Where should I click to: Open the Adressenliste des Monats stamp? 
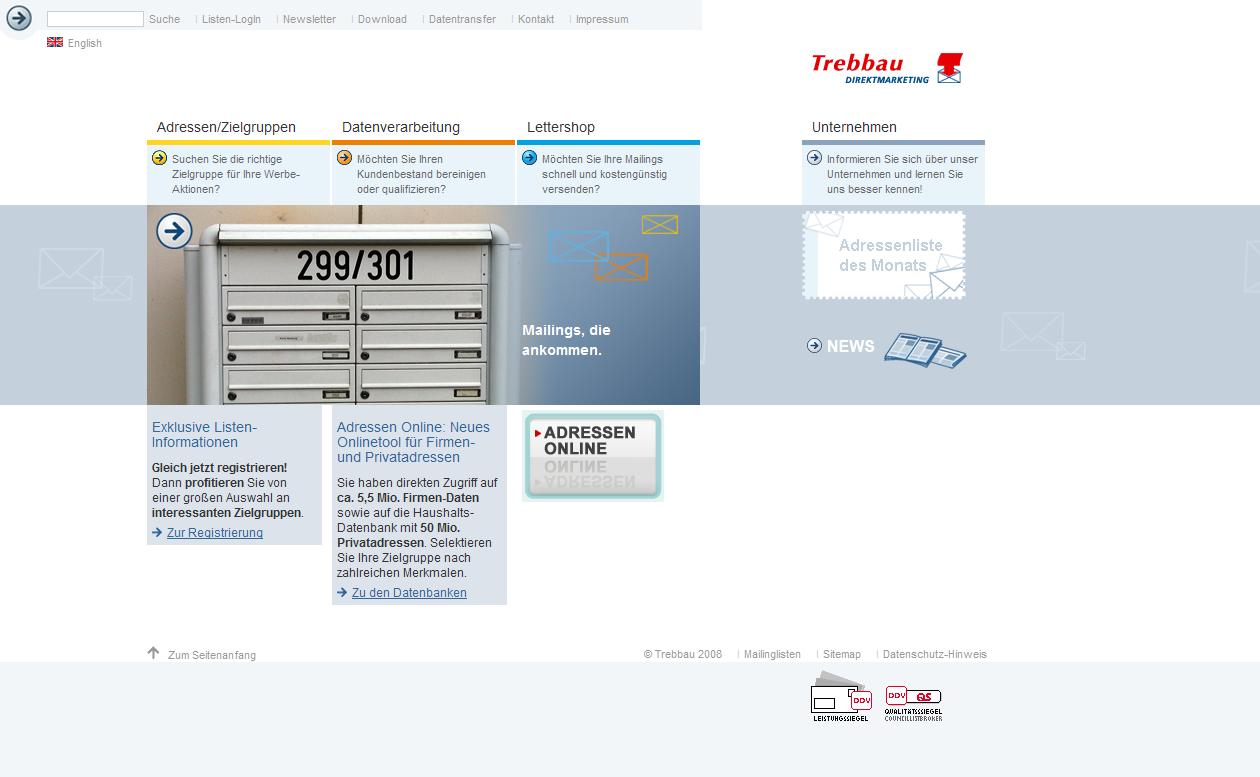(884, 255)
